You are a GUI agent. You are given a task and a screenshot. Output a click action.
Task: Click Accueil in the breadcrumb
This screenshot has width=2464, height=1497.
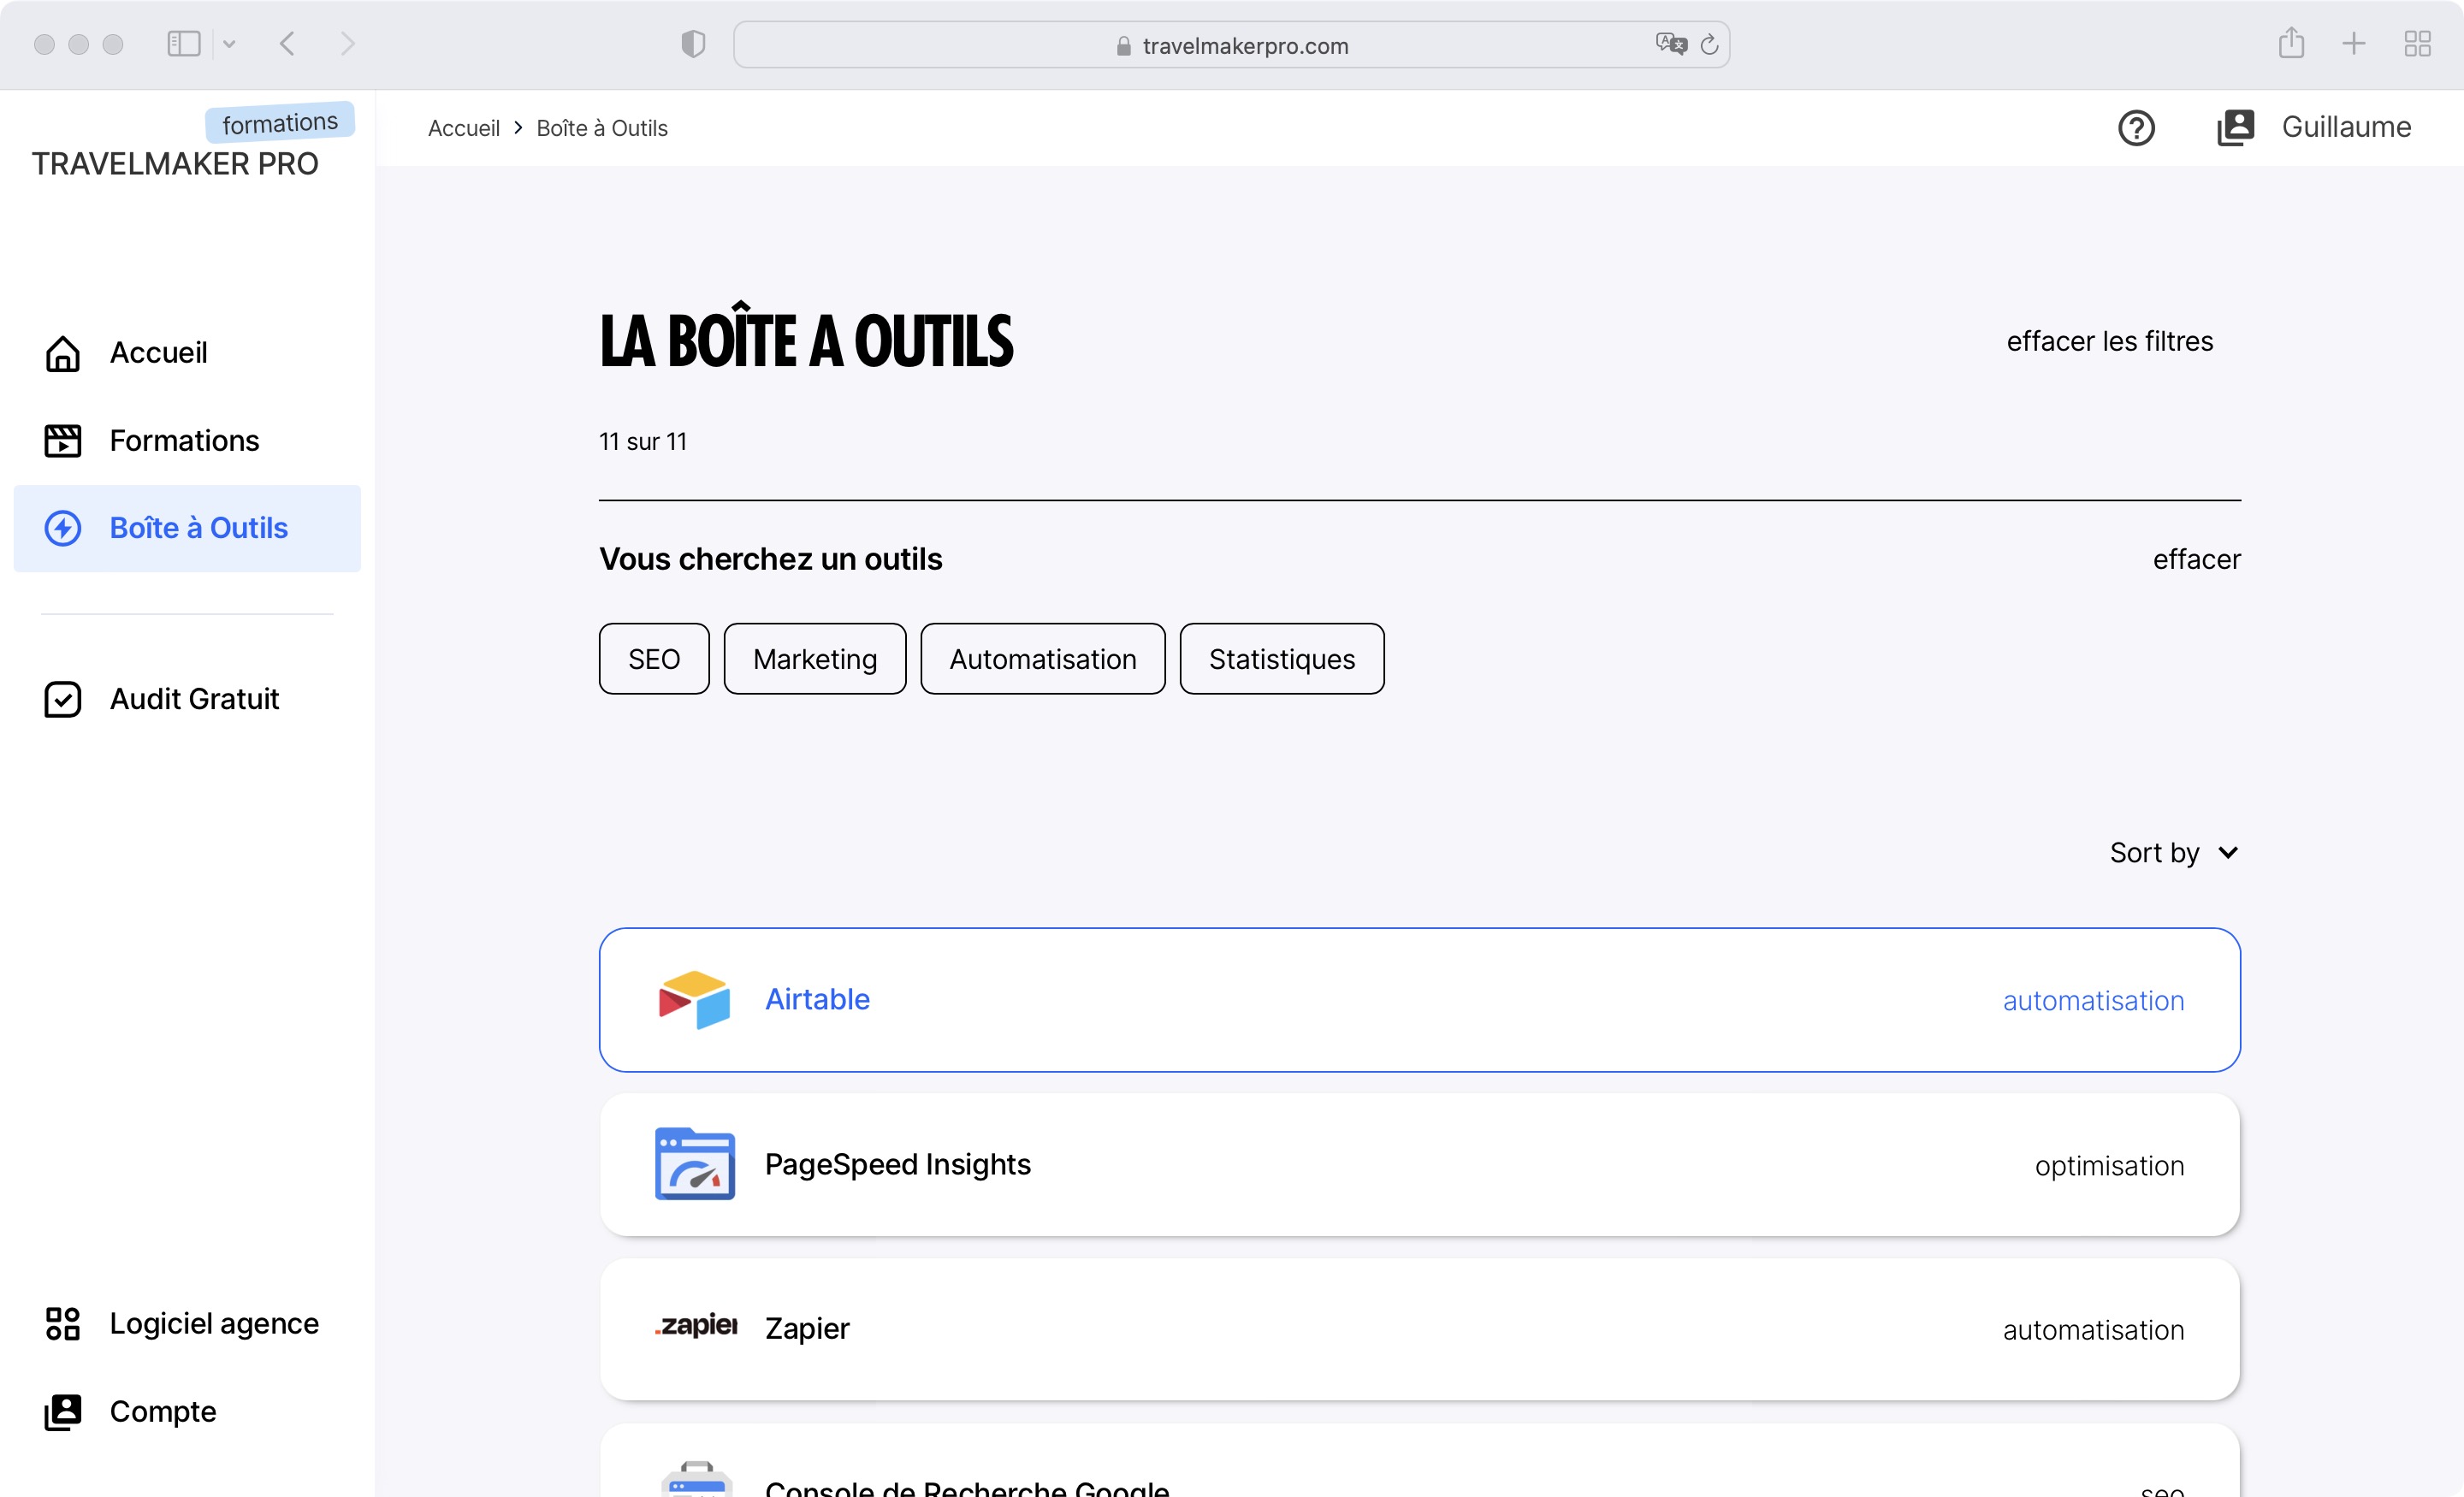pos(464,128)
